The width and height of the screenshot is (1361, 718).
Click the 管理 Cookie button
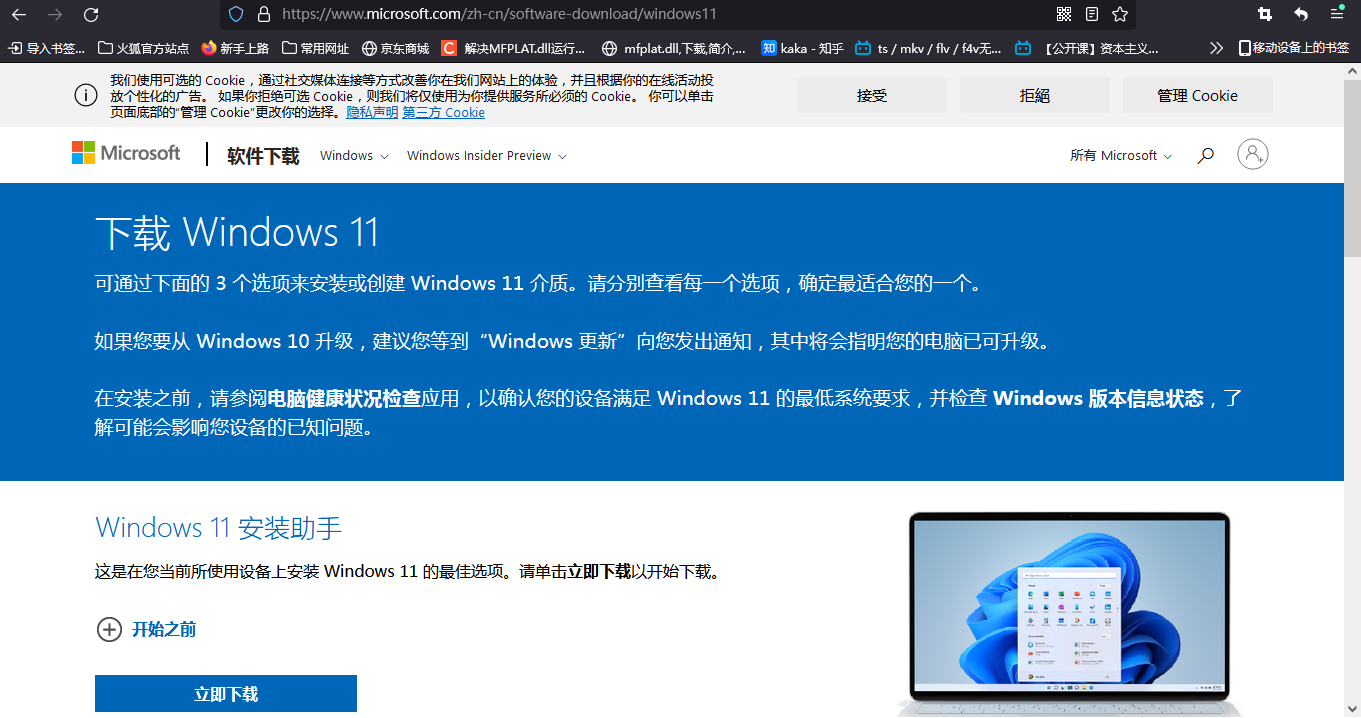pos(1198,95)
